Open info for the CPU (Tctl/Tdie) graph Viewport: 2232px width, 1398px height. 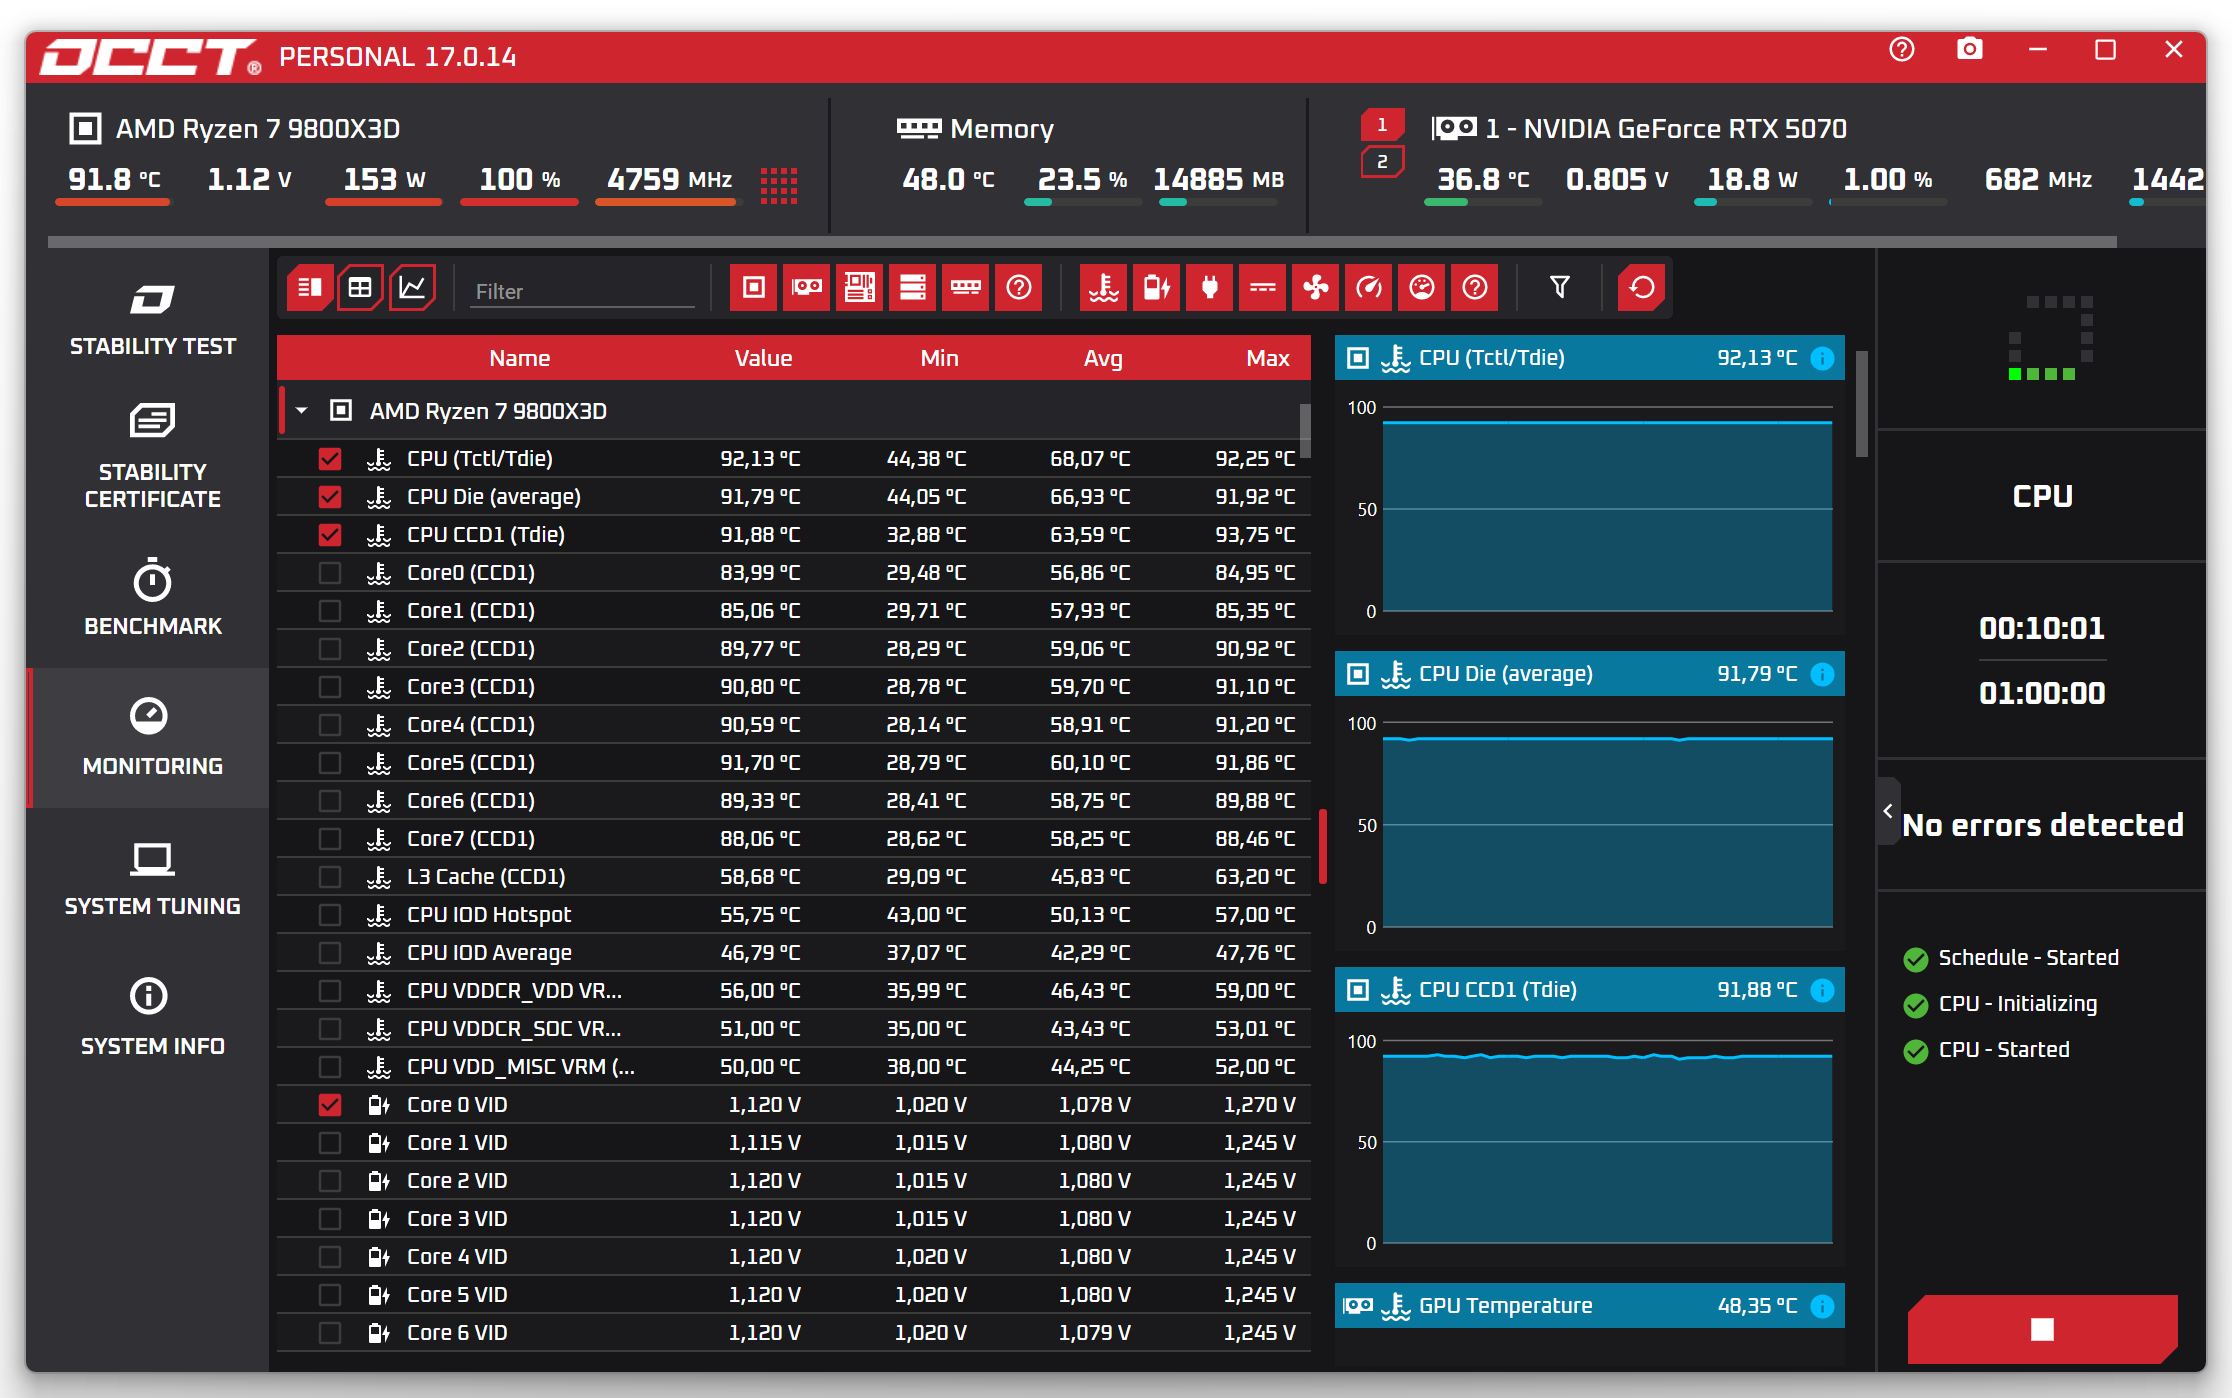point(1823,358)
